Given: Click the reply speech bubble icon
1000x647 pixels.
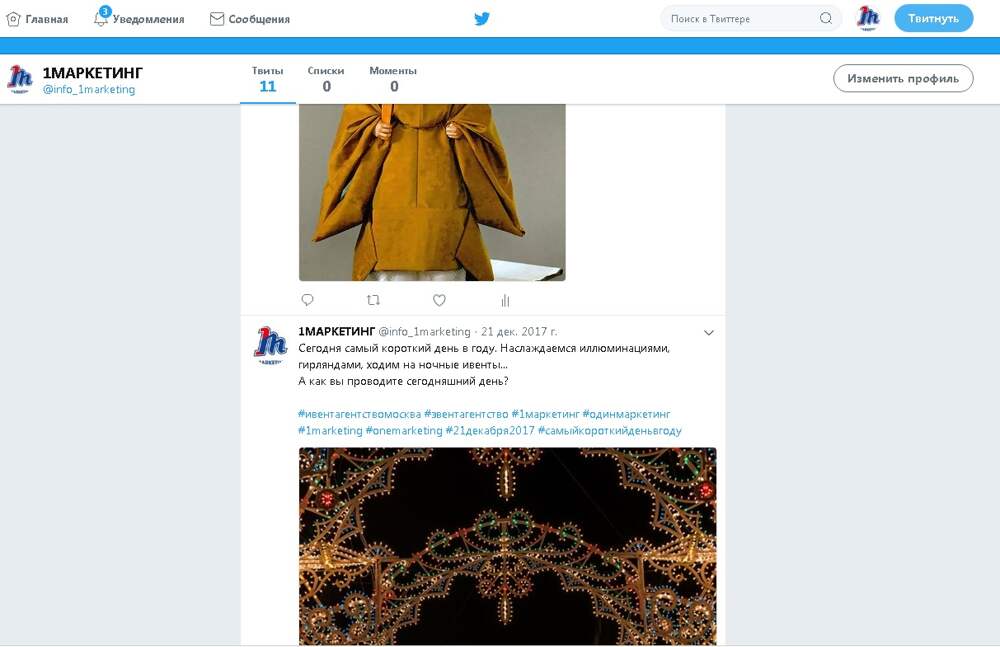Looking at the screenshot, I should (x=307, y=300).
